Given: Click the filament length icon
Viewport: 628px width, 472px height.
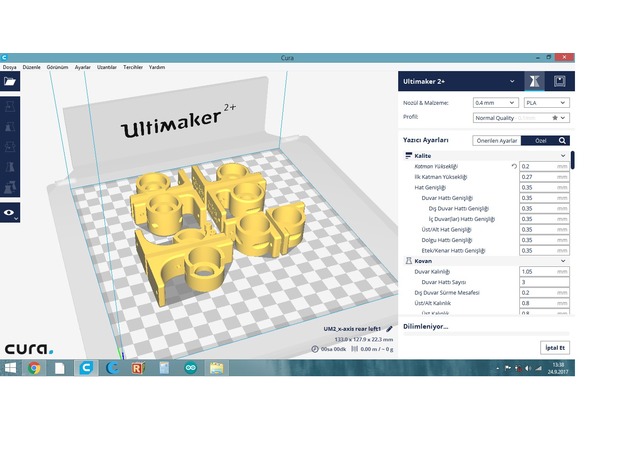Looking at the screenshot, I should click(354, 349).
